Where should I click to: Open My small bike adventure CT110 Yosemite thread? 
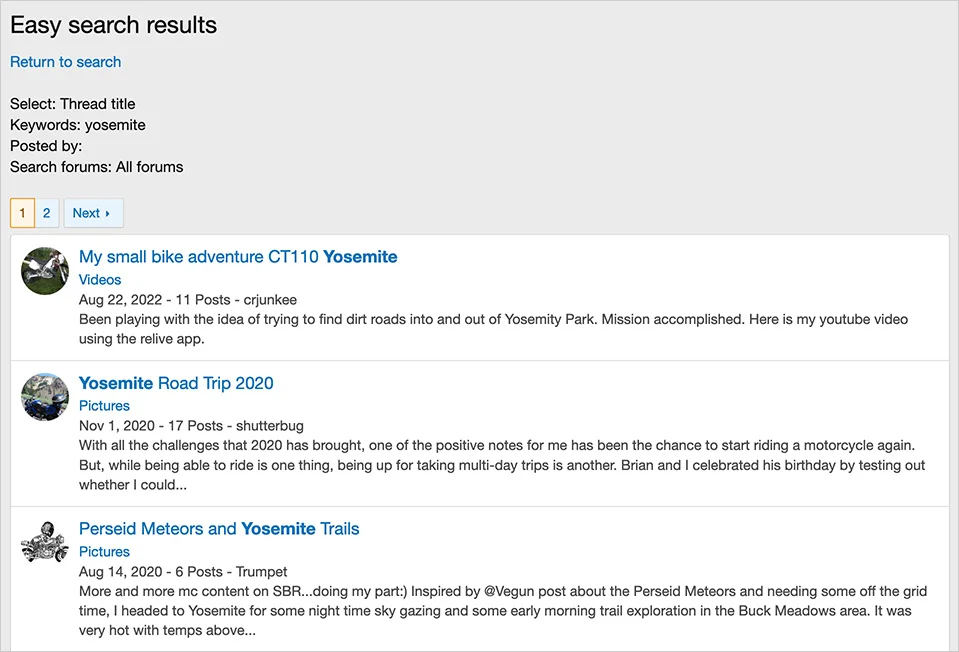(238, 257)
